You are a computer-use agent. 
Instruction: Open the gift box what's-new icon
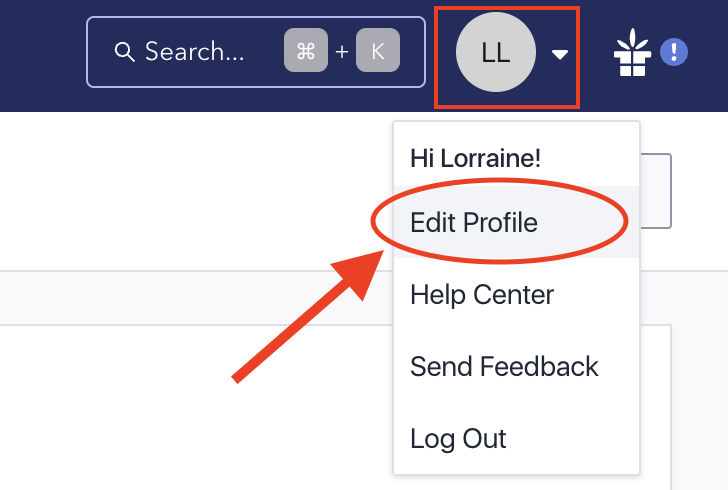(631, 55)
